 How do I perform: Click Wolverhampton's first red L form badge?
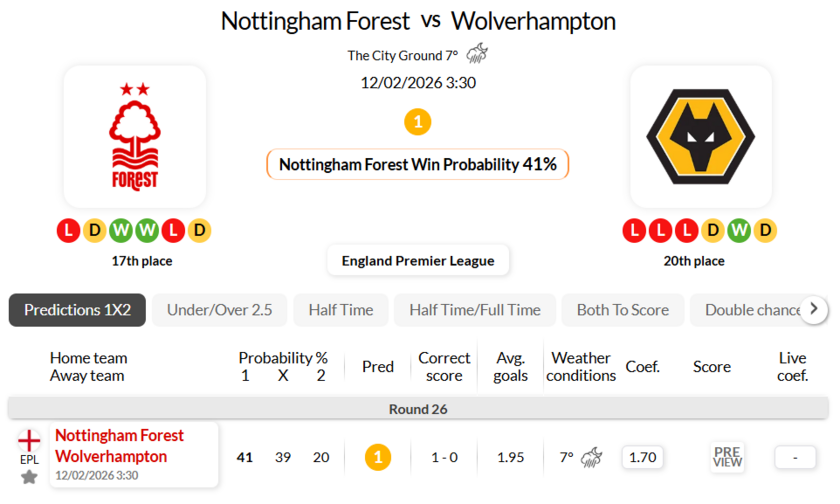634,231
